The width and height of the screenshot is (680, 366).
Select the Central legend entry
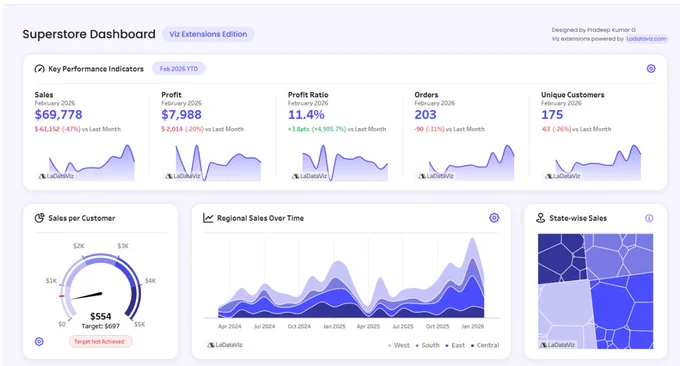485,345
